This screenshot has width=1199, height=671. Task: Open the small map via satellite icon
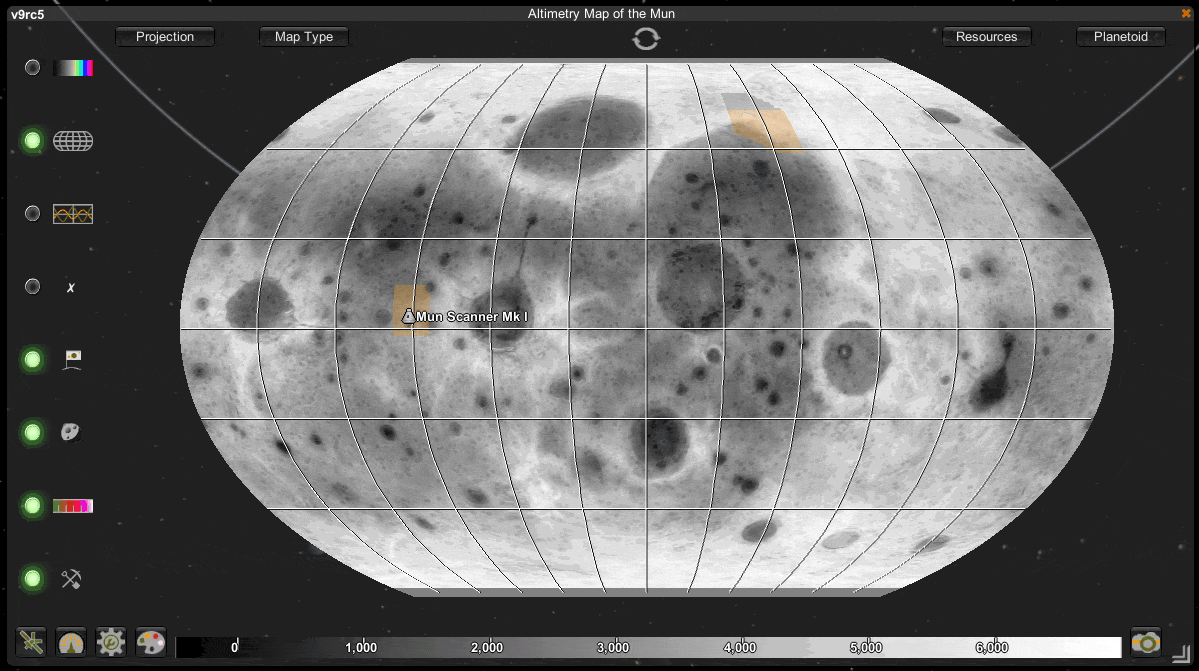[x=31, y=643]
